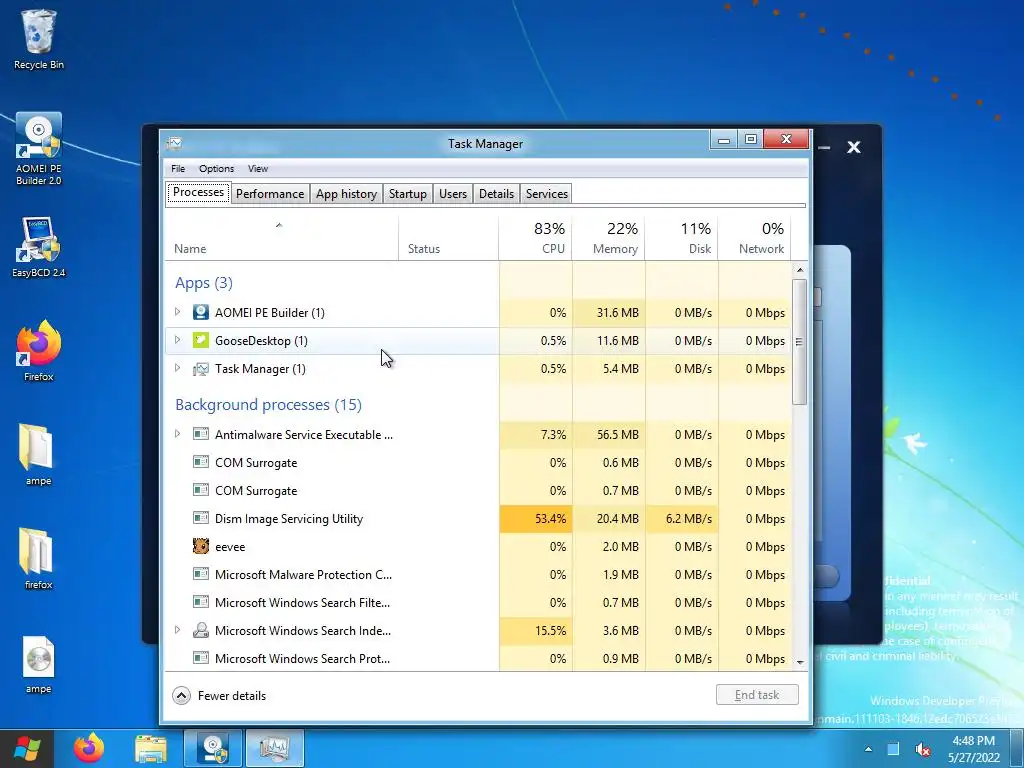1024x768 pixels.
Task: Sort by the Disk column header
Action: 682,239
